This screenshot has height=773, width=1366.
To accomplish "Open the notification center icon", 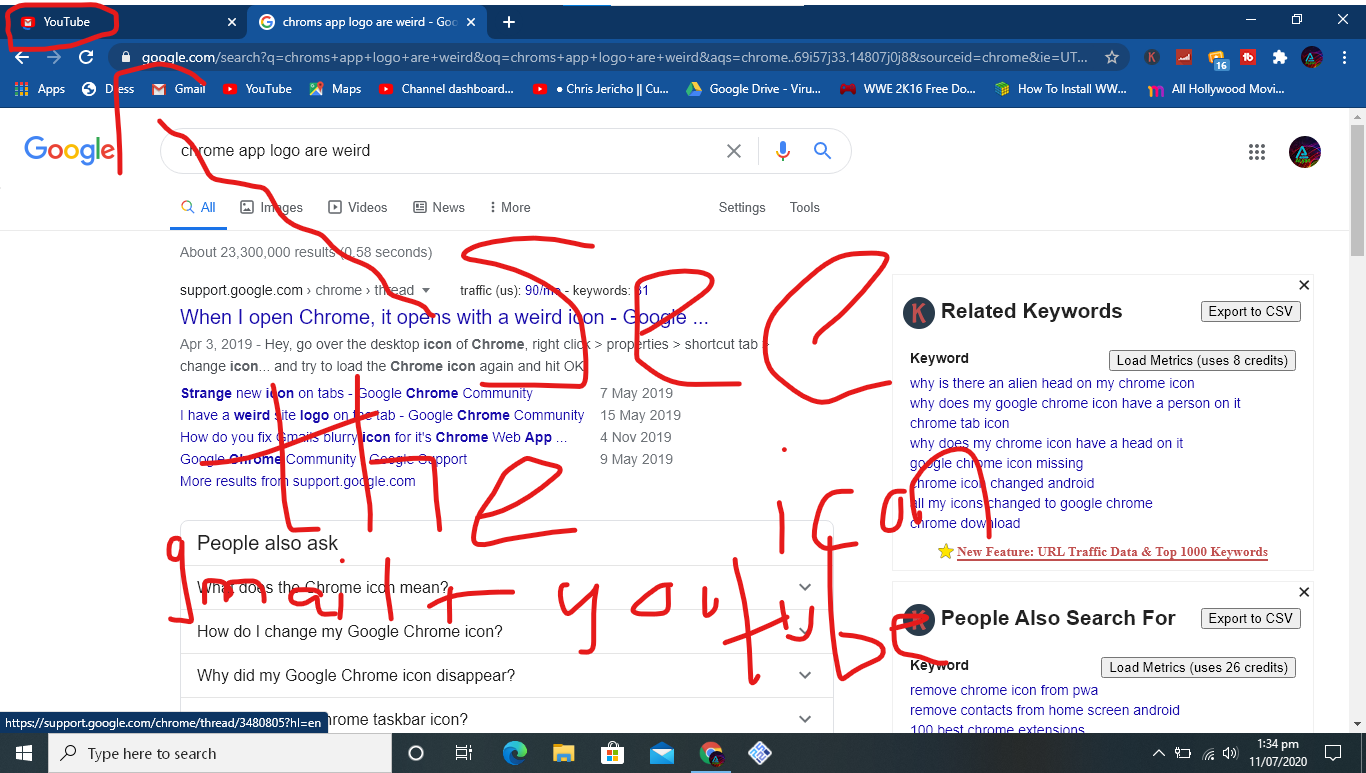I will tap(1333, 753).
